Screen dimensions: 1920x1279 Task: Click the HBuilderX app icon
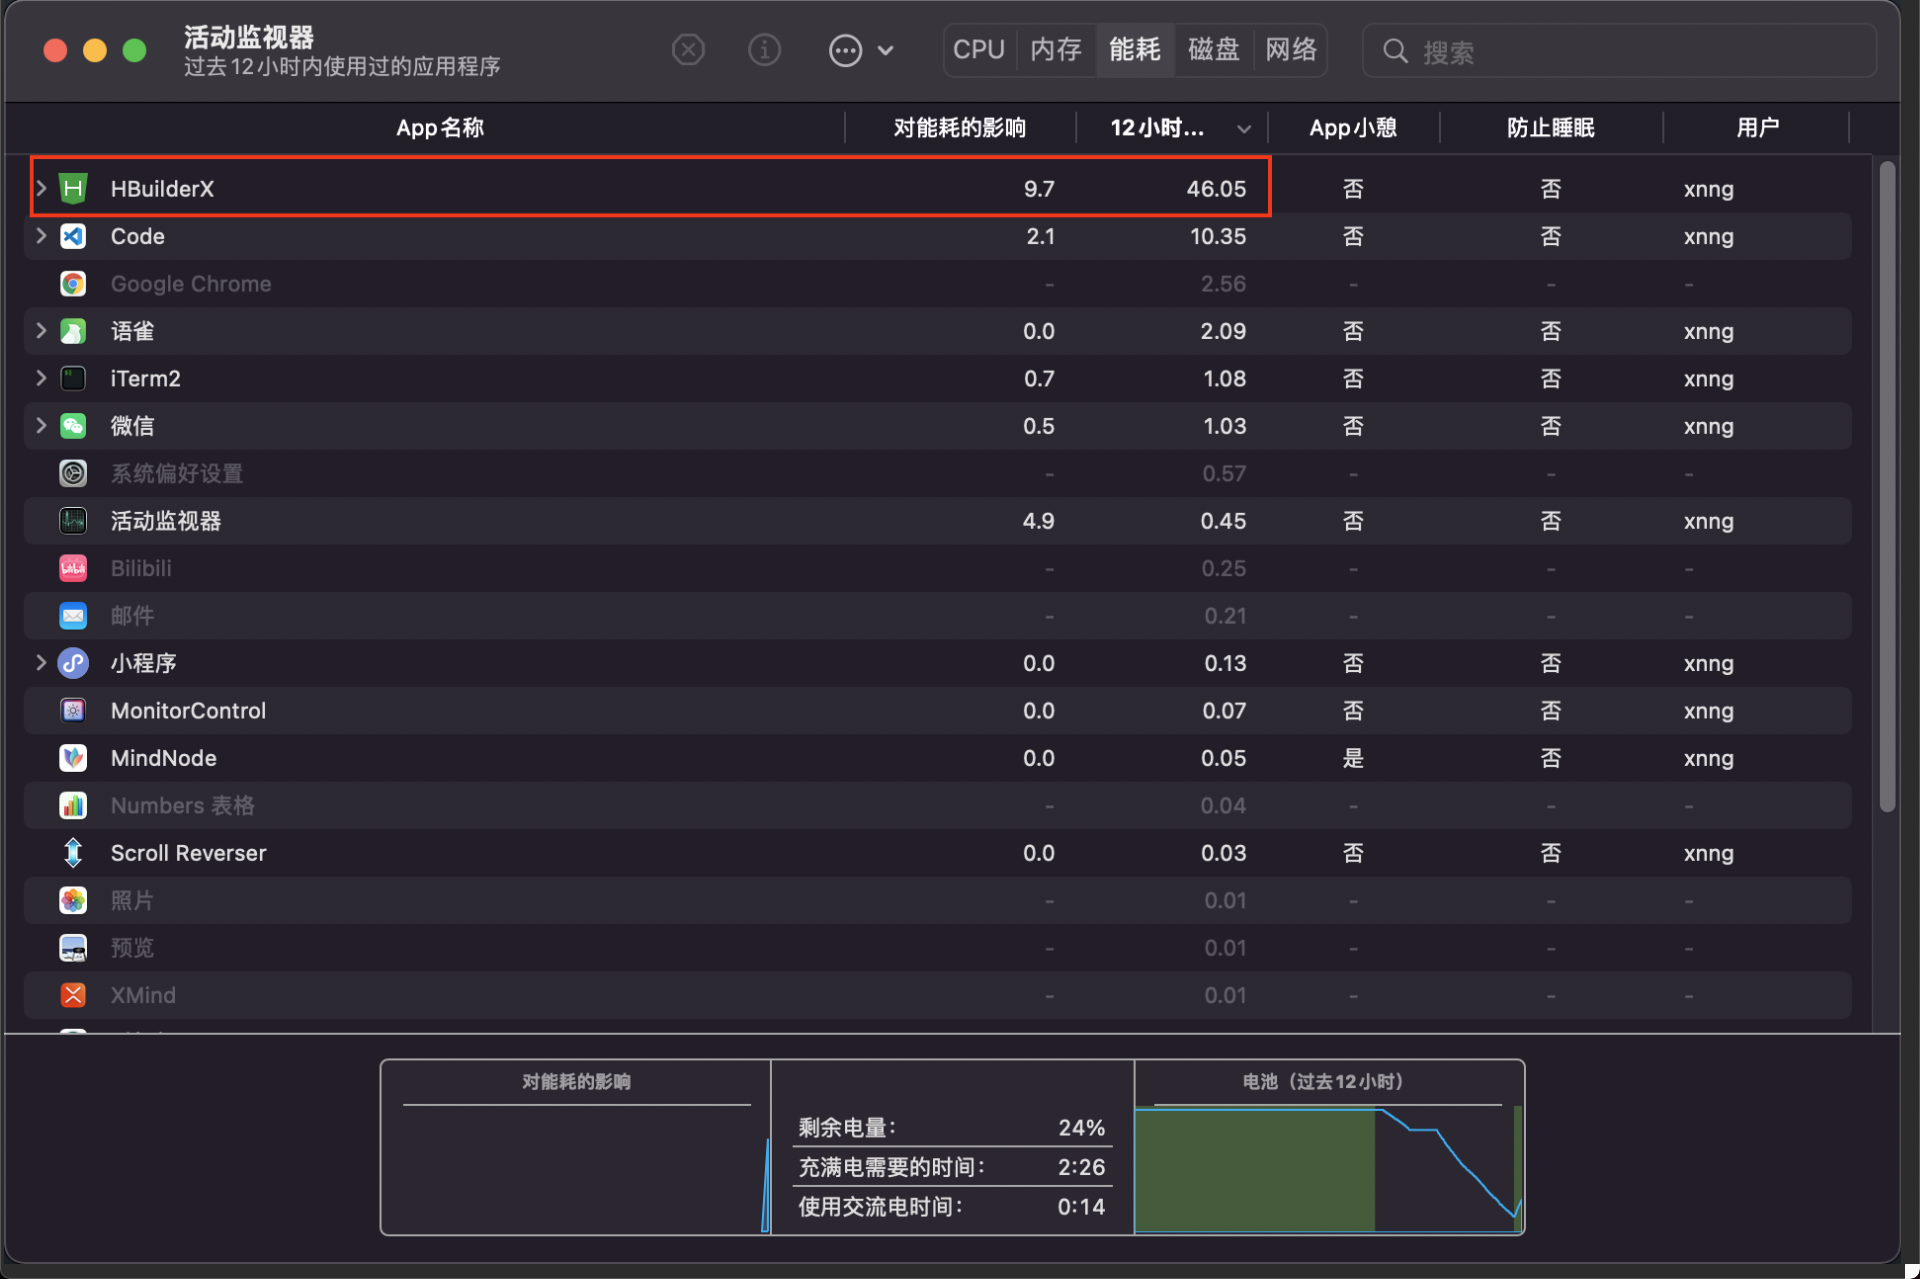73,189
